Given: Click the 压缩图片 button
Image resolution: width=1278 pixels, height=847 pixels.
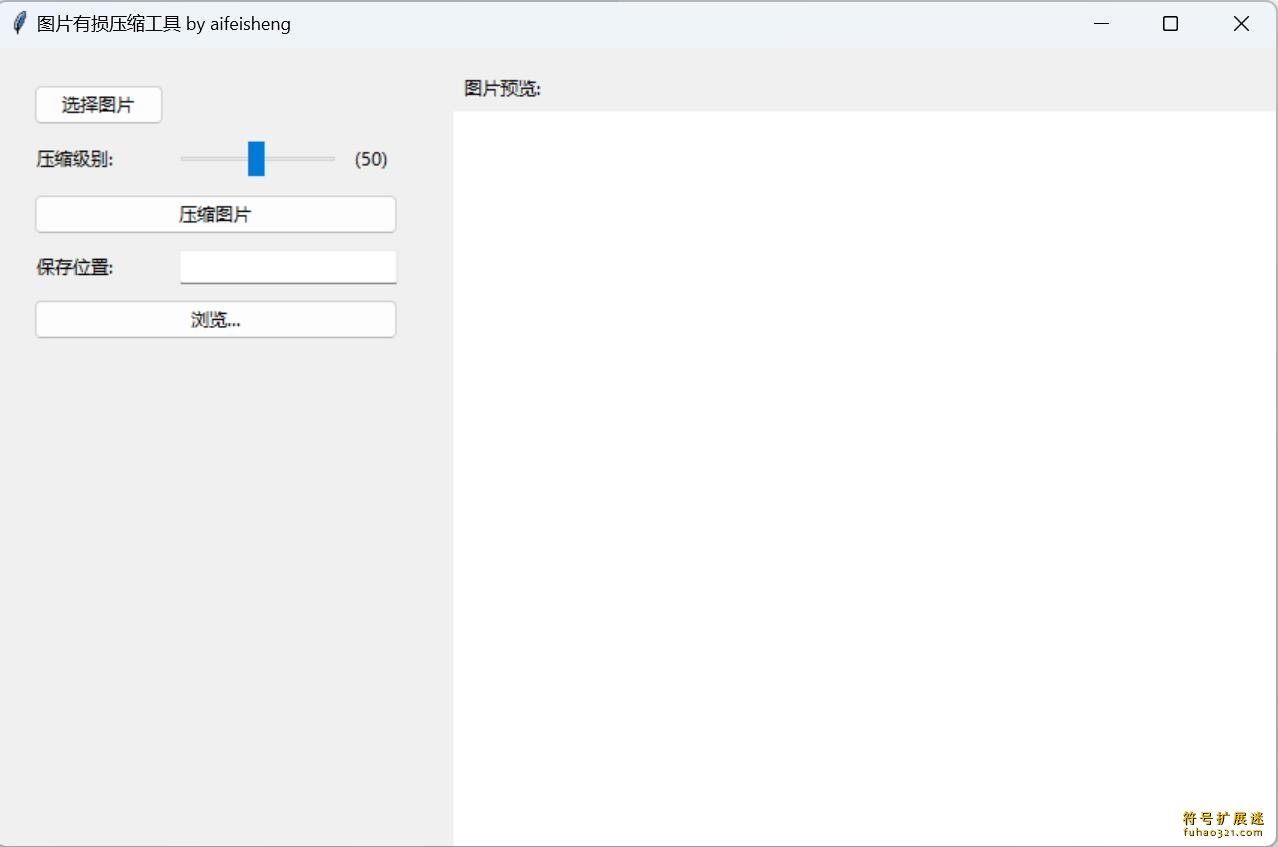Looking at the screenshot, I should click(x=215, y=214).
